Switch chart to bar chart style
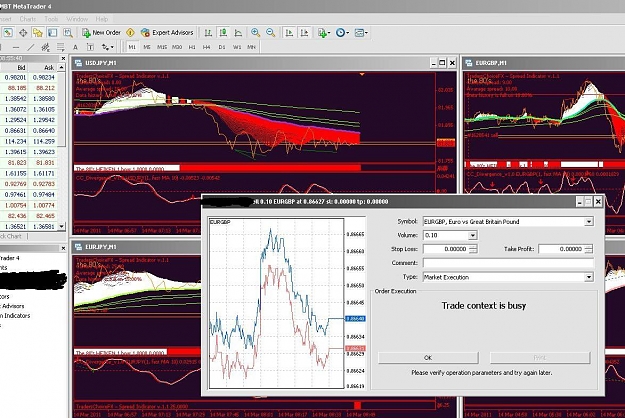625x418 pixels. coord(208,33)
